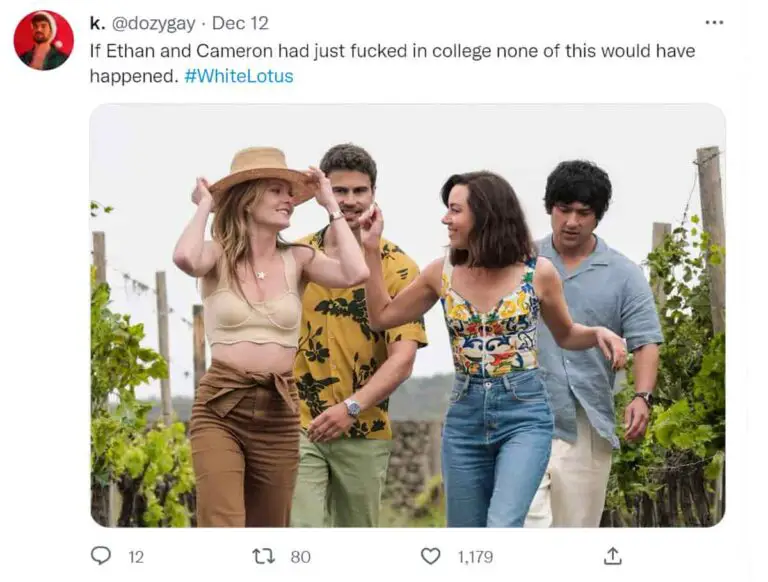Open the tweet's more options ellipsis menu
Image resolution: width=768 pixels, height=582 pixels.
pyautogui.click(x=713, y=23)
